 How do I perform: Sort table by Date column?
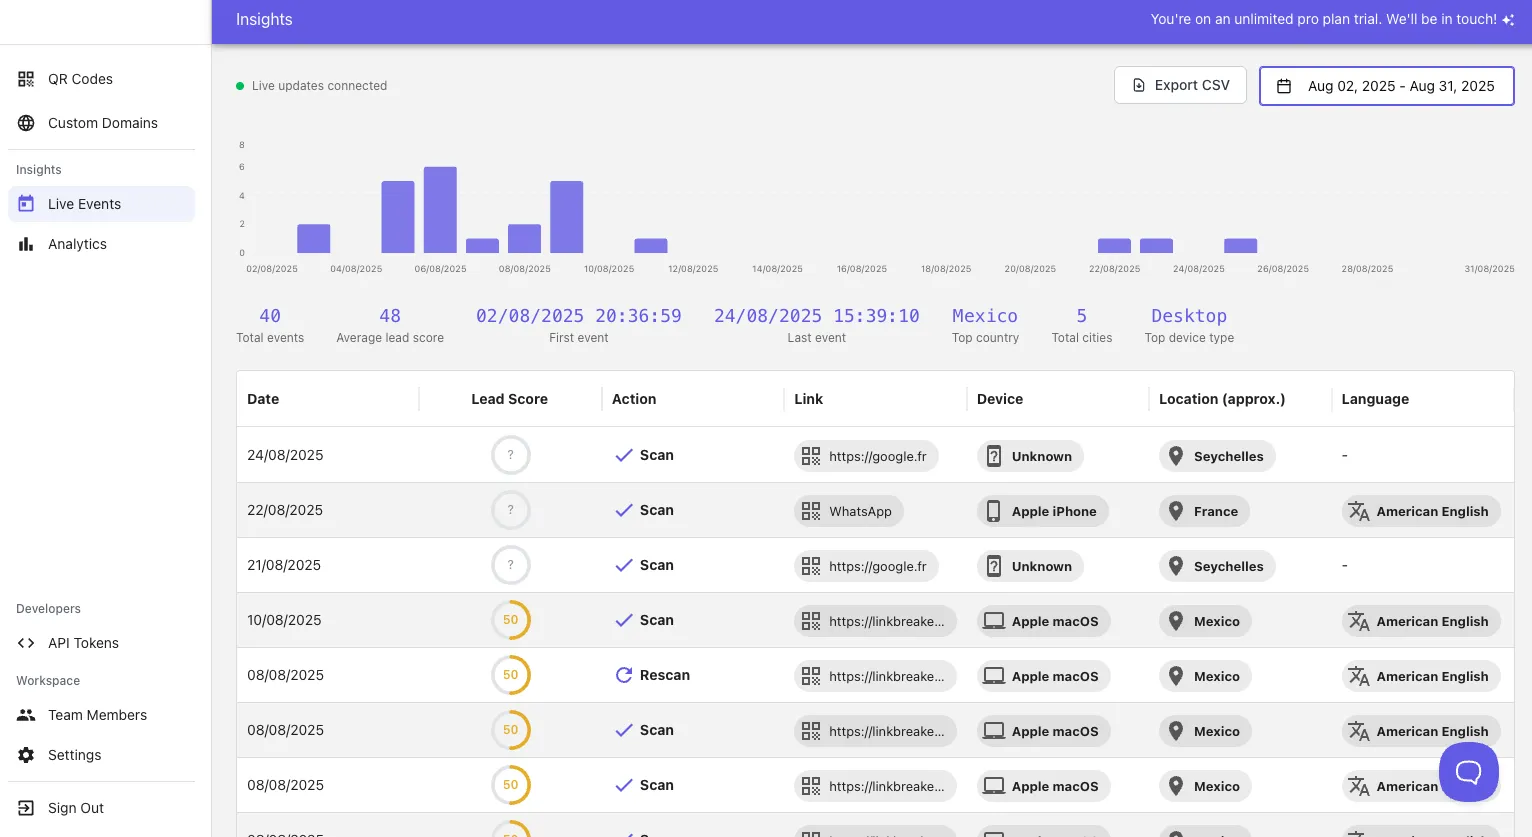click(x=263, y=399)
